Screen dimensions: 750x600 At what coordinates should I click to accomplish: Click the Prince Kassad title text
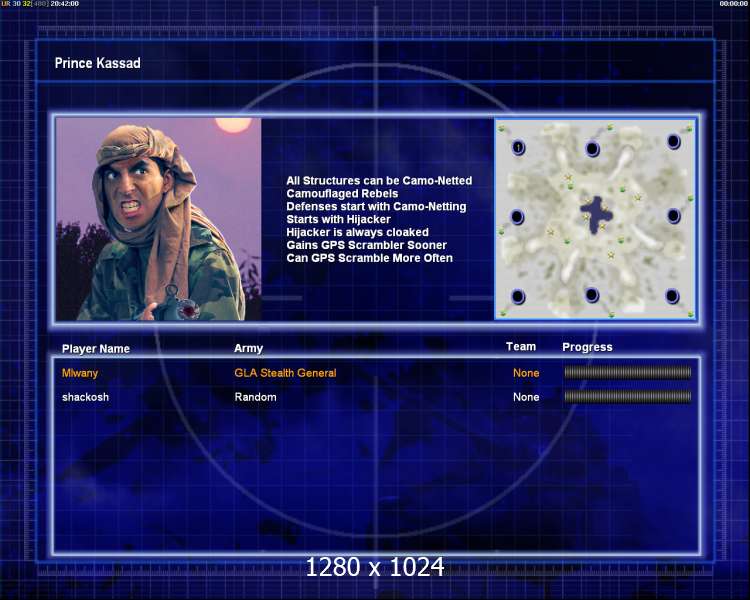[98, 63]
